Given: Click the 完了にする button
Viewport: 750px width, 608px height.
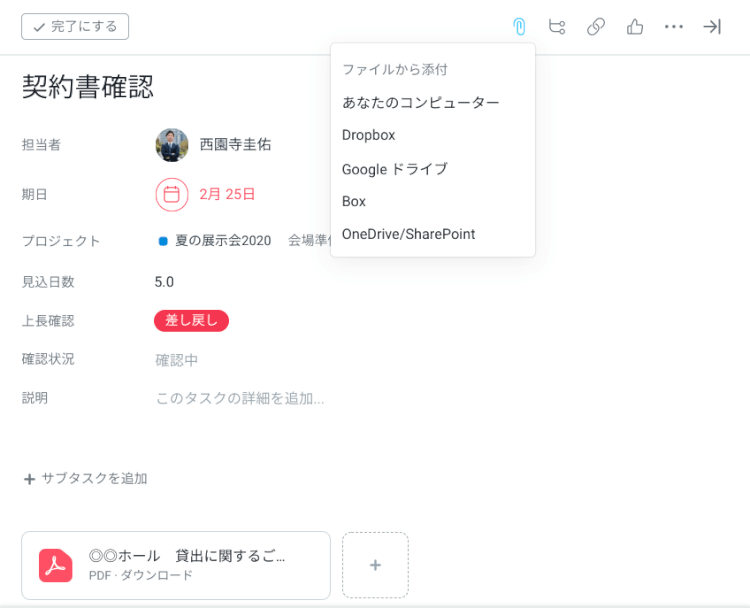Looking at the screenshot, I should [x=75, y=27].
